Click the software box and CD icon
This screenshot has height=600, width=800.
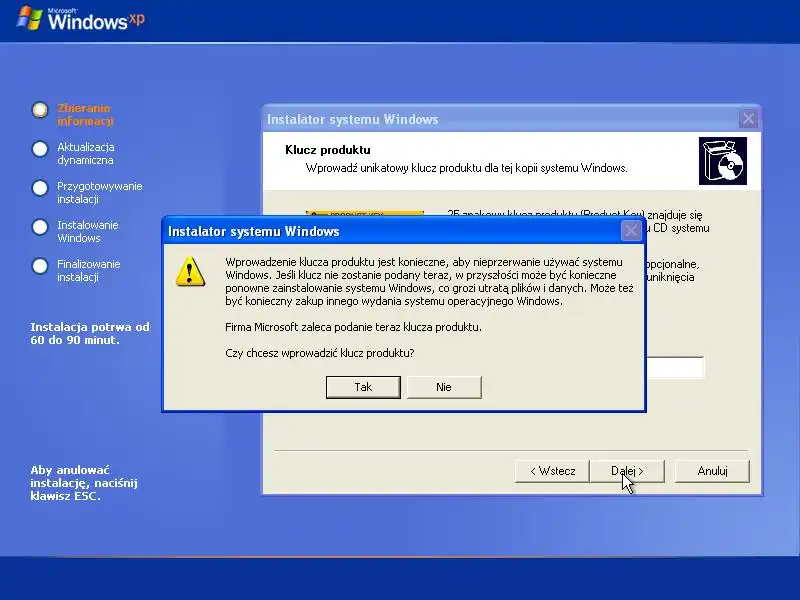click(722, 161)
